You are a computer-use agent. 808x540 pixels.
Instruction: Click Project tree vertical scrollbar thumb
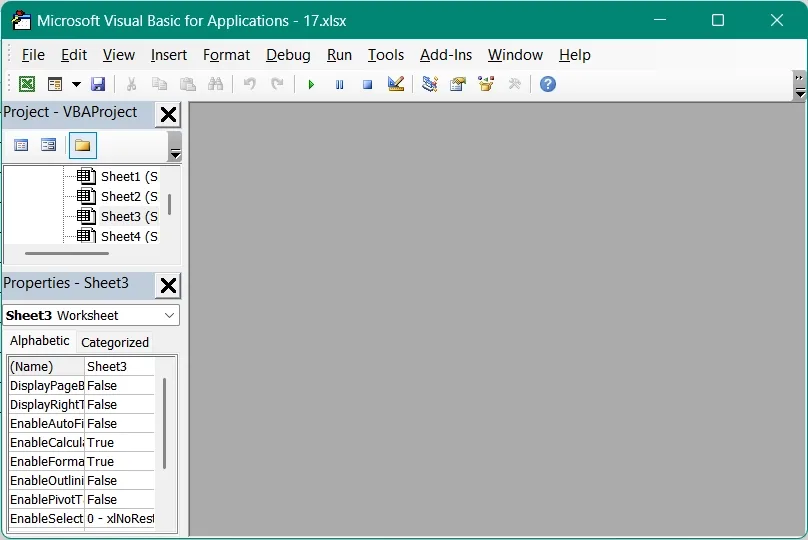tap(170, 204)
